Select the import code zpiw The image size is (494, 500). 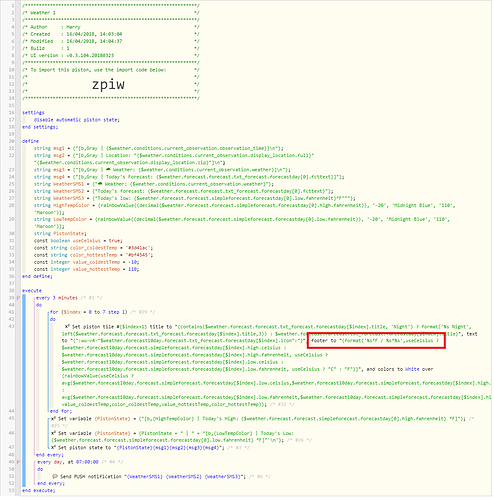[x=108, y=85]
